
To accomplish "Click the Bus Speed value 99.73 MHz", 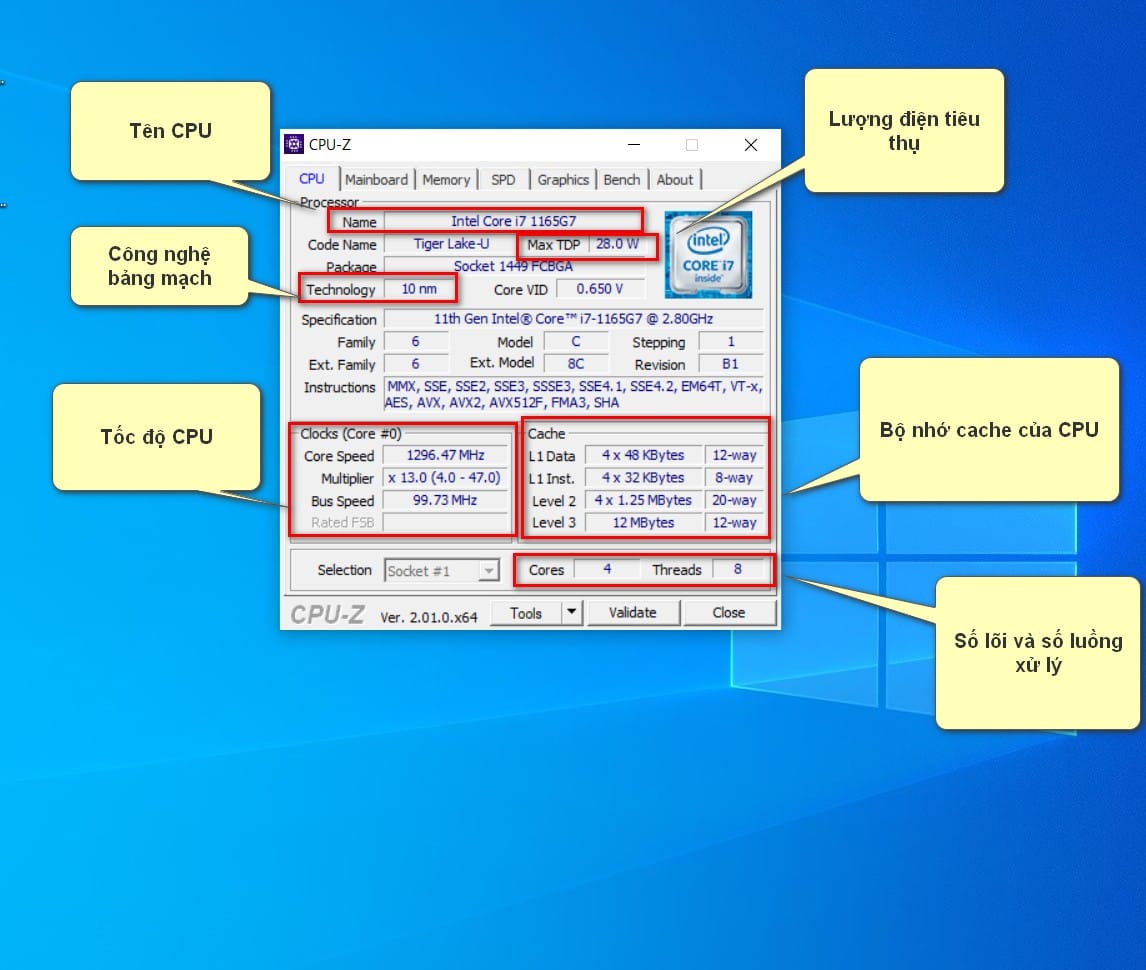I will click(445, 500).
